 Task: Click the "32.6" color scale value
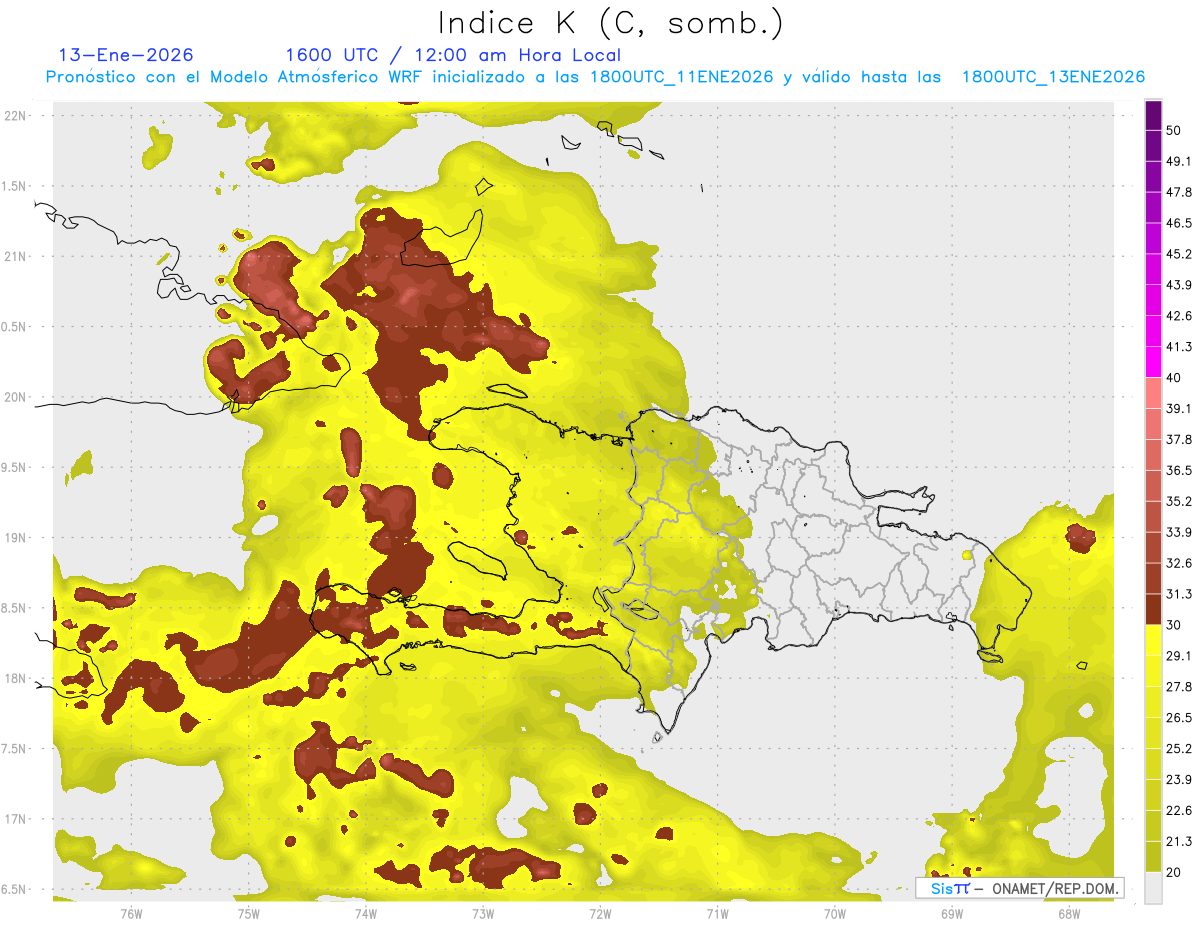[x=1179, y=563]
